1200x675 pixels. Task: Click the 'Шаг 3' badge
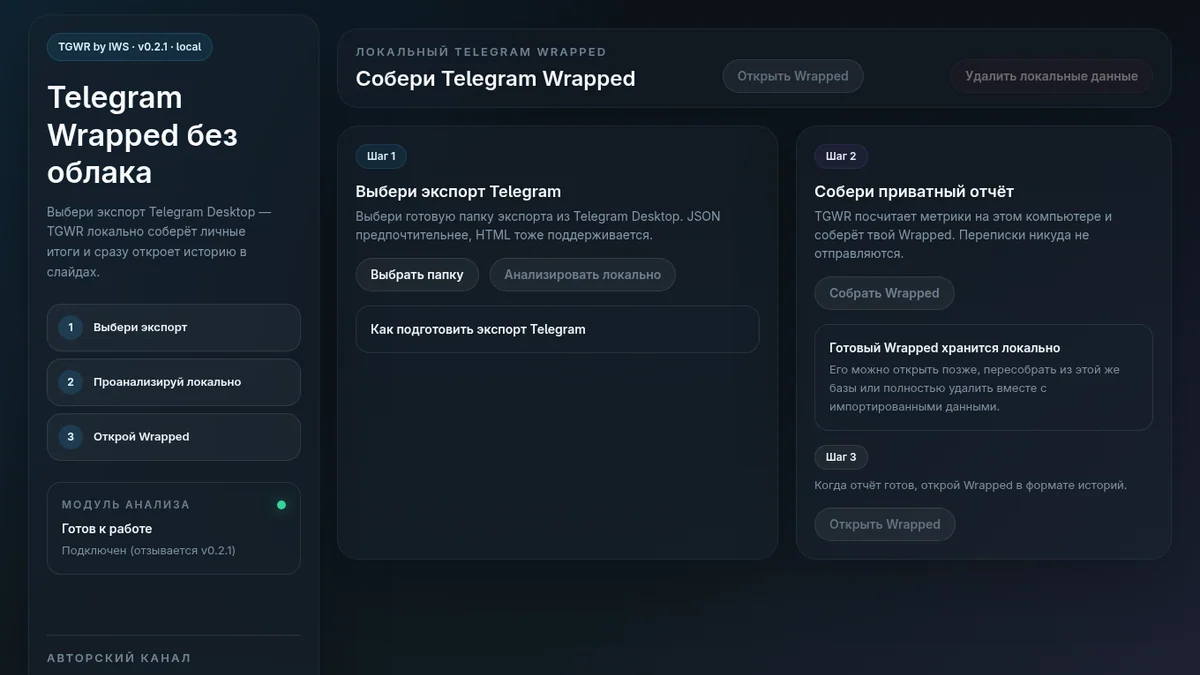841,457
